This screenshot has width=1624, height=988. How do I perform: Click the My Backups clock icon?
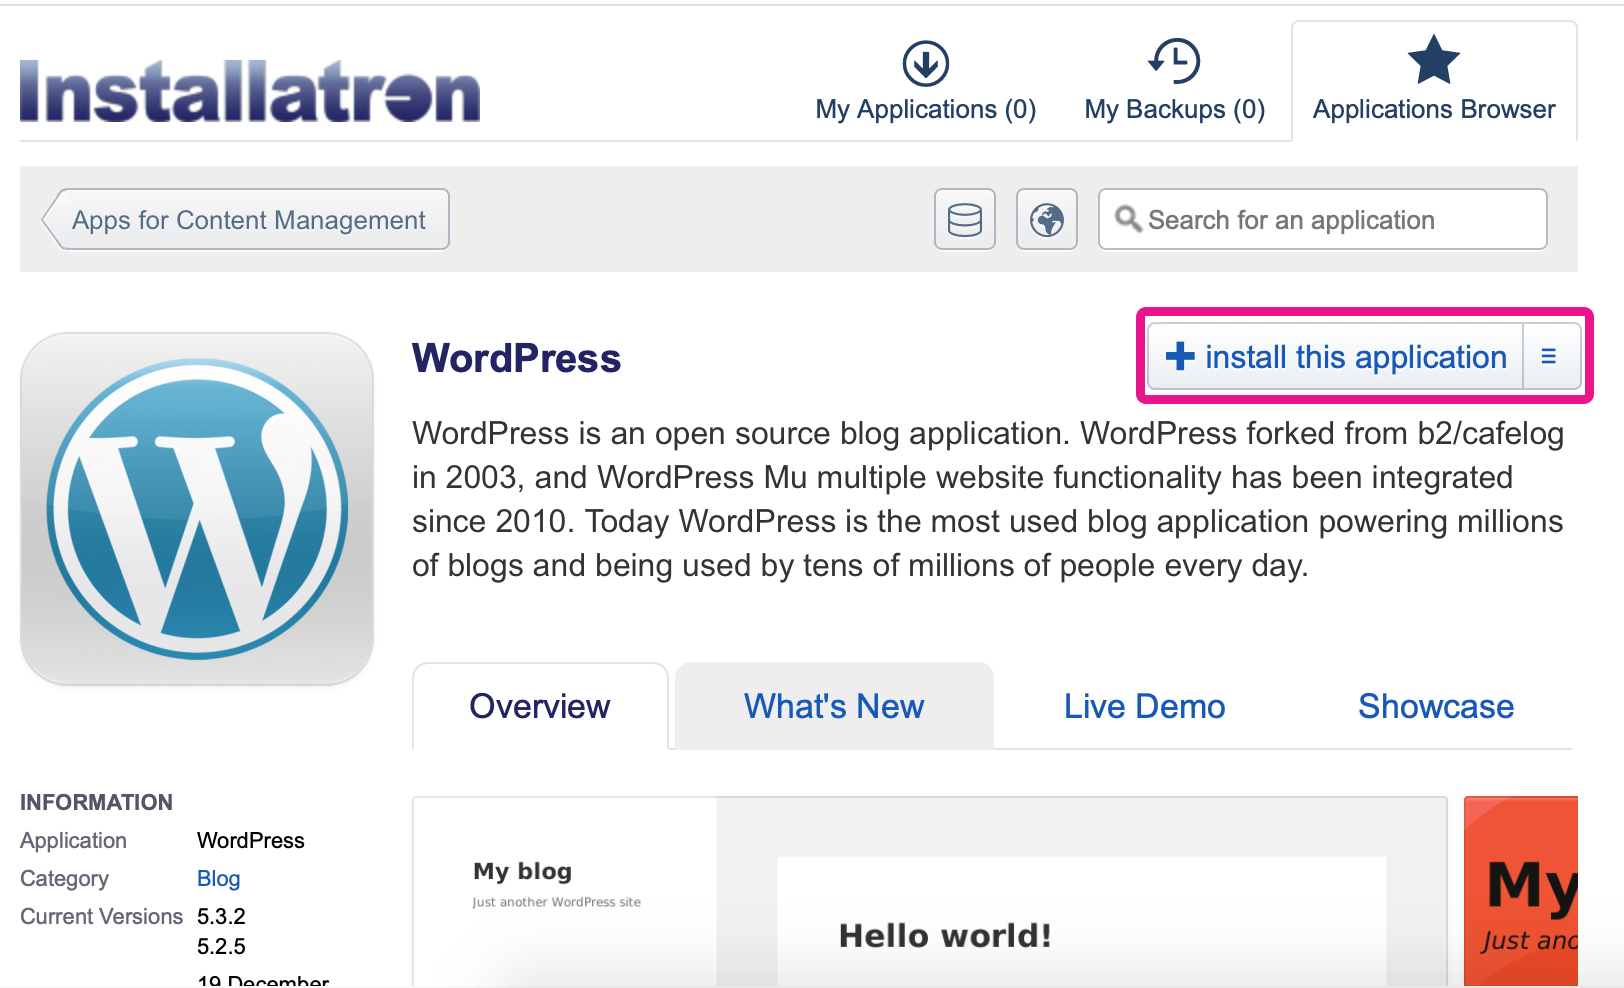1174,61
